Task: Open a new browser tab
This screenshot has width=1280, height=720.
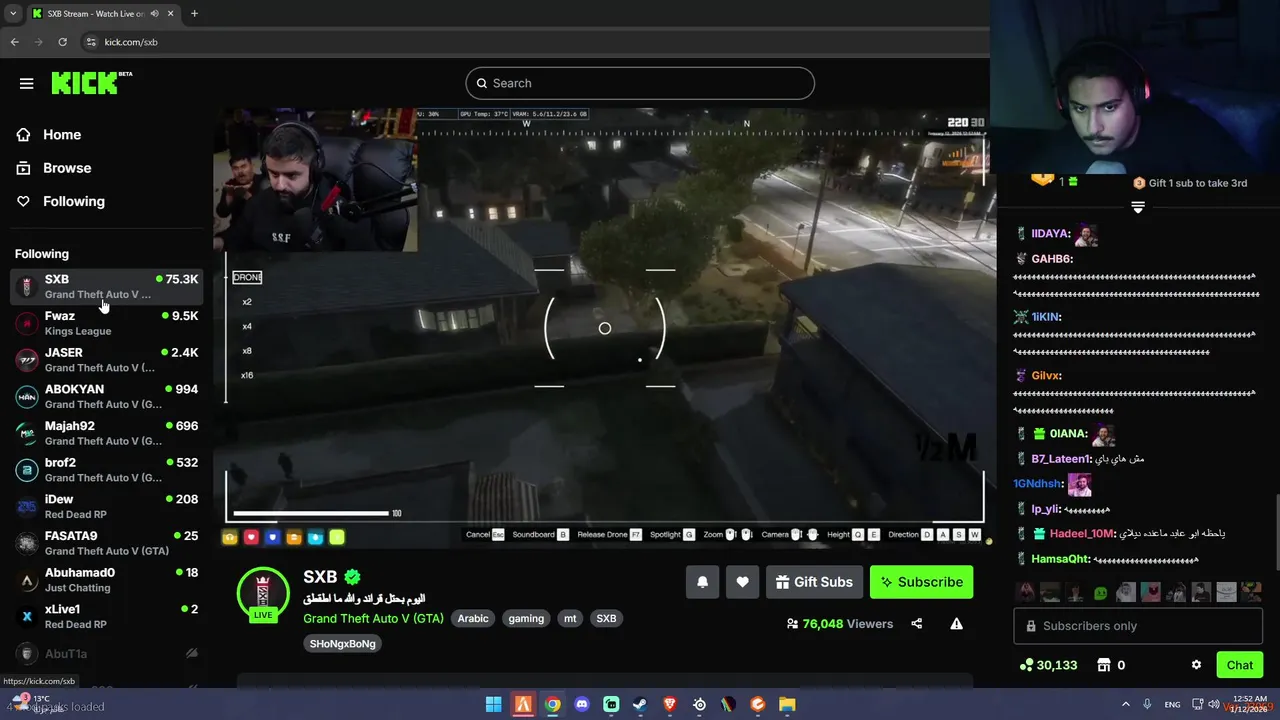Action: click(194, 13)
